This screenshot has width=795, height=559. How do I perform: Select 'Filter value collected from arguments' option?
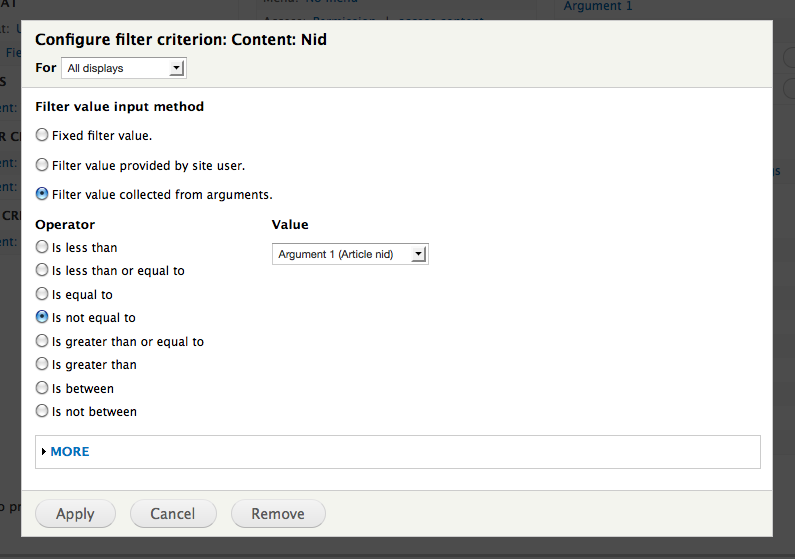42,194
